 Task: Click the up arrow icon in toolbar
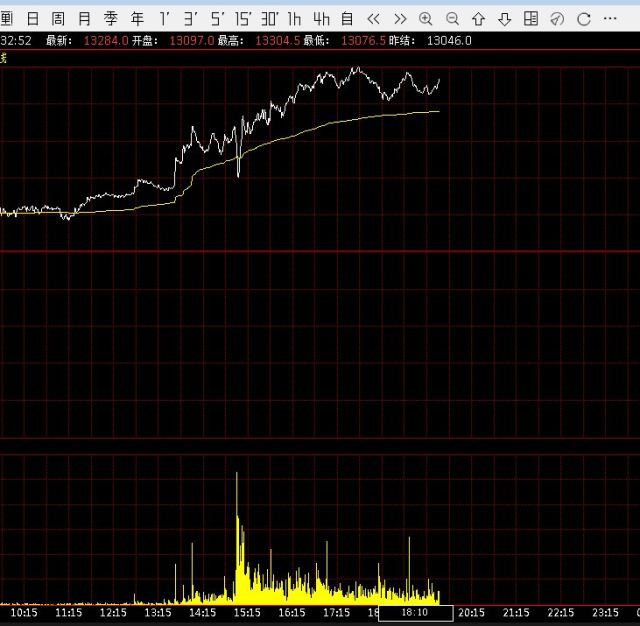[478, 19]
